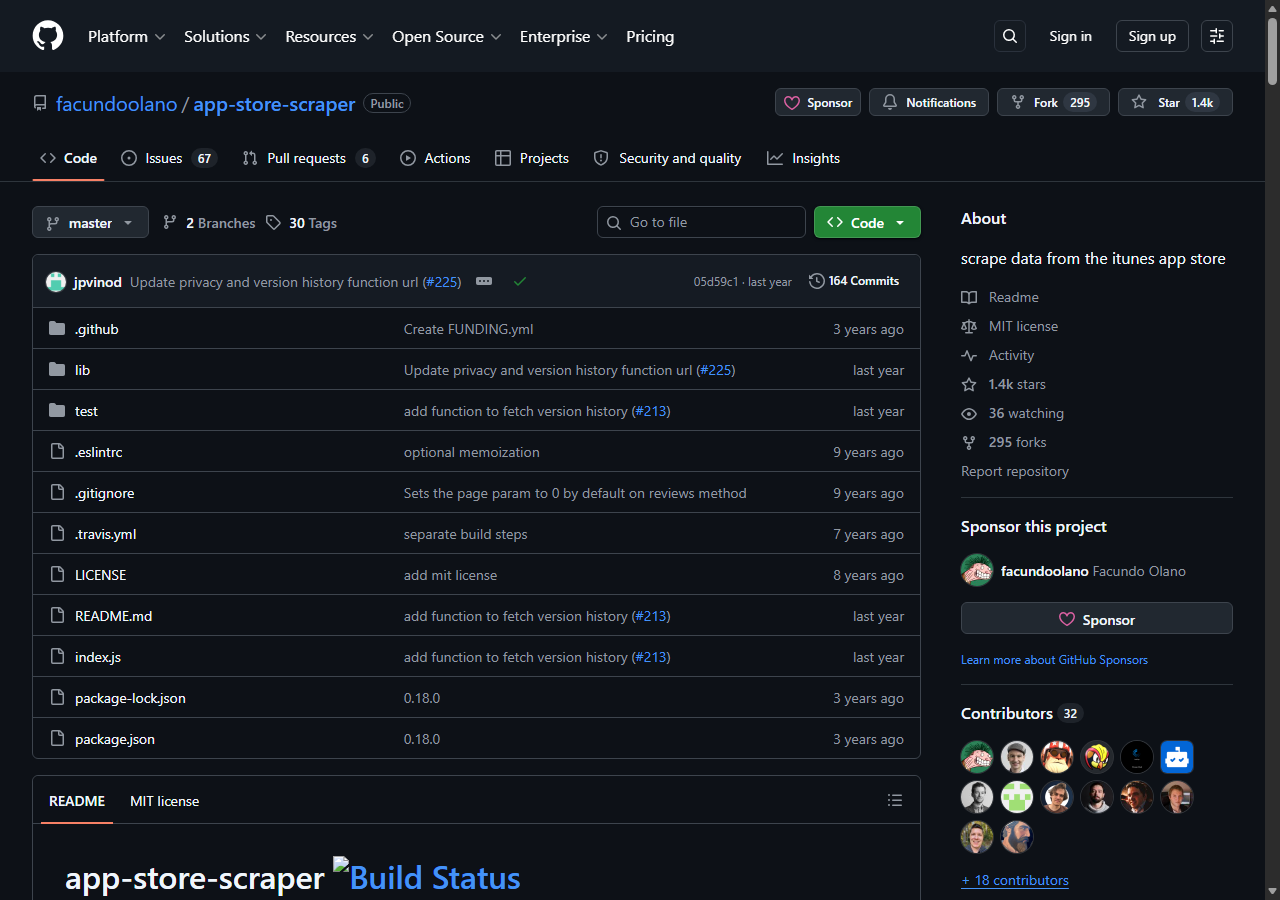Click large Sponsor button in sidebar
The image size is (1280, 900).
coord(1097,619)
